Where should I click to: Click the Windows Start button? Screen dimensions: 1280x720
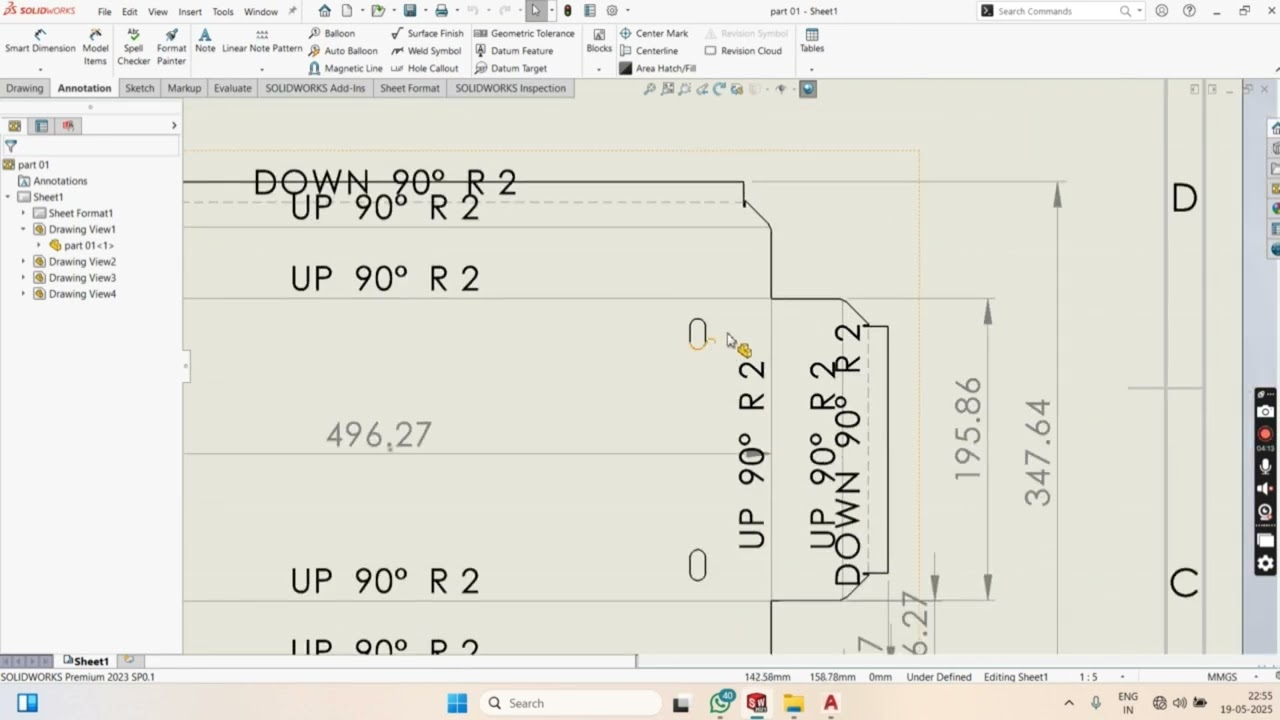457,703
